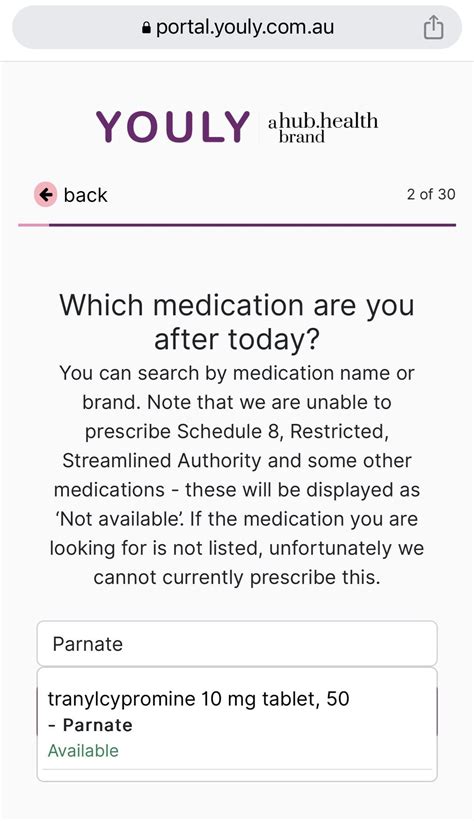Click the pink completed progress bar segment
The image size is (474, 821).
point(34,225)
